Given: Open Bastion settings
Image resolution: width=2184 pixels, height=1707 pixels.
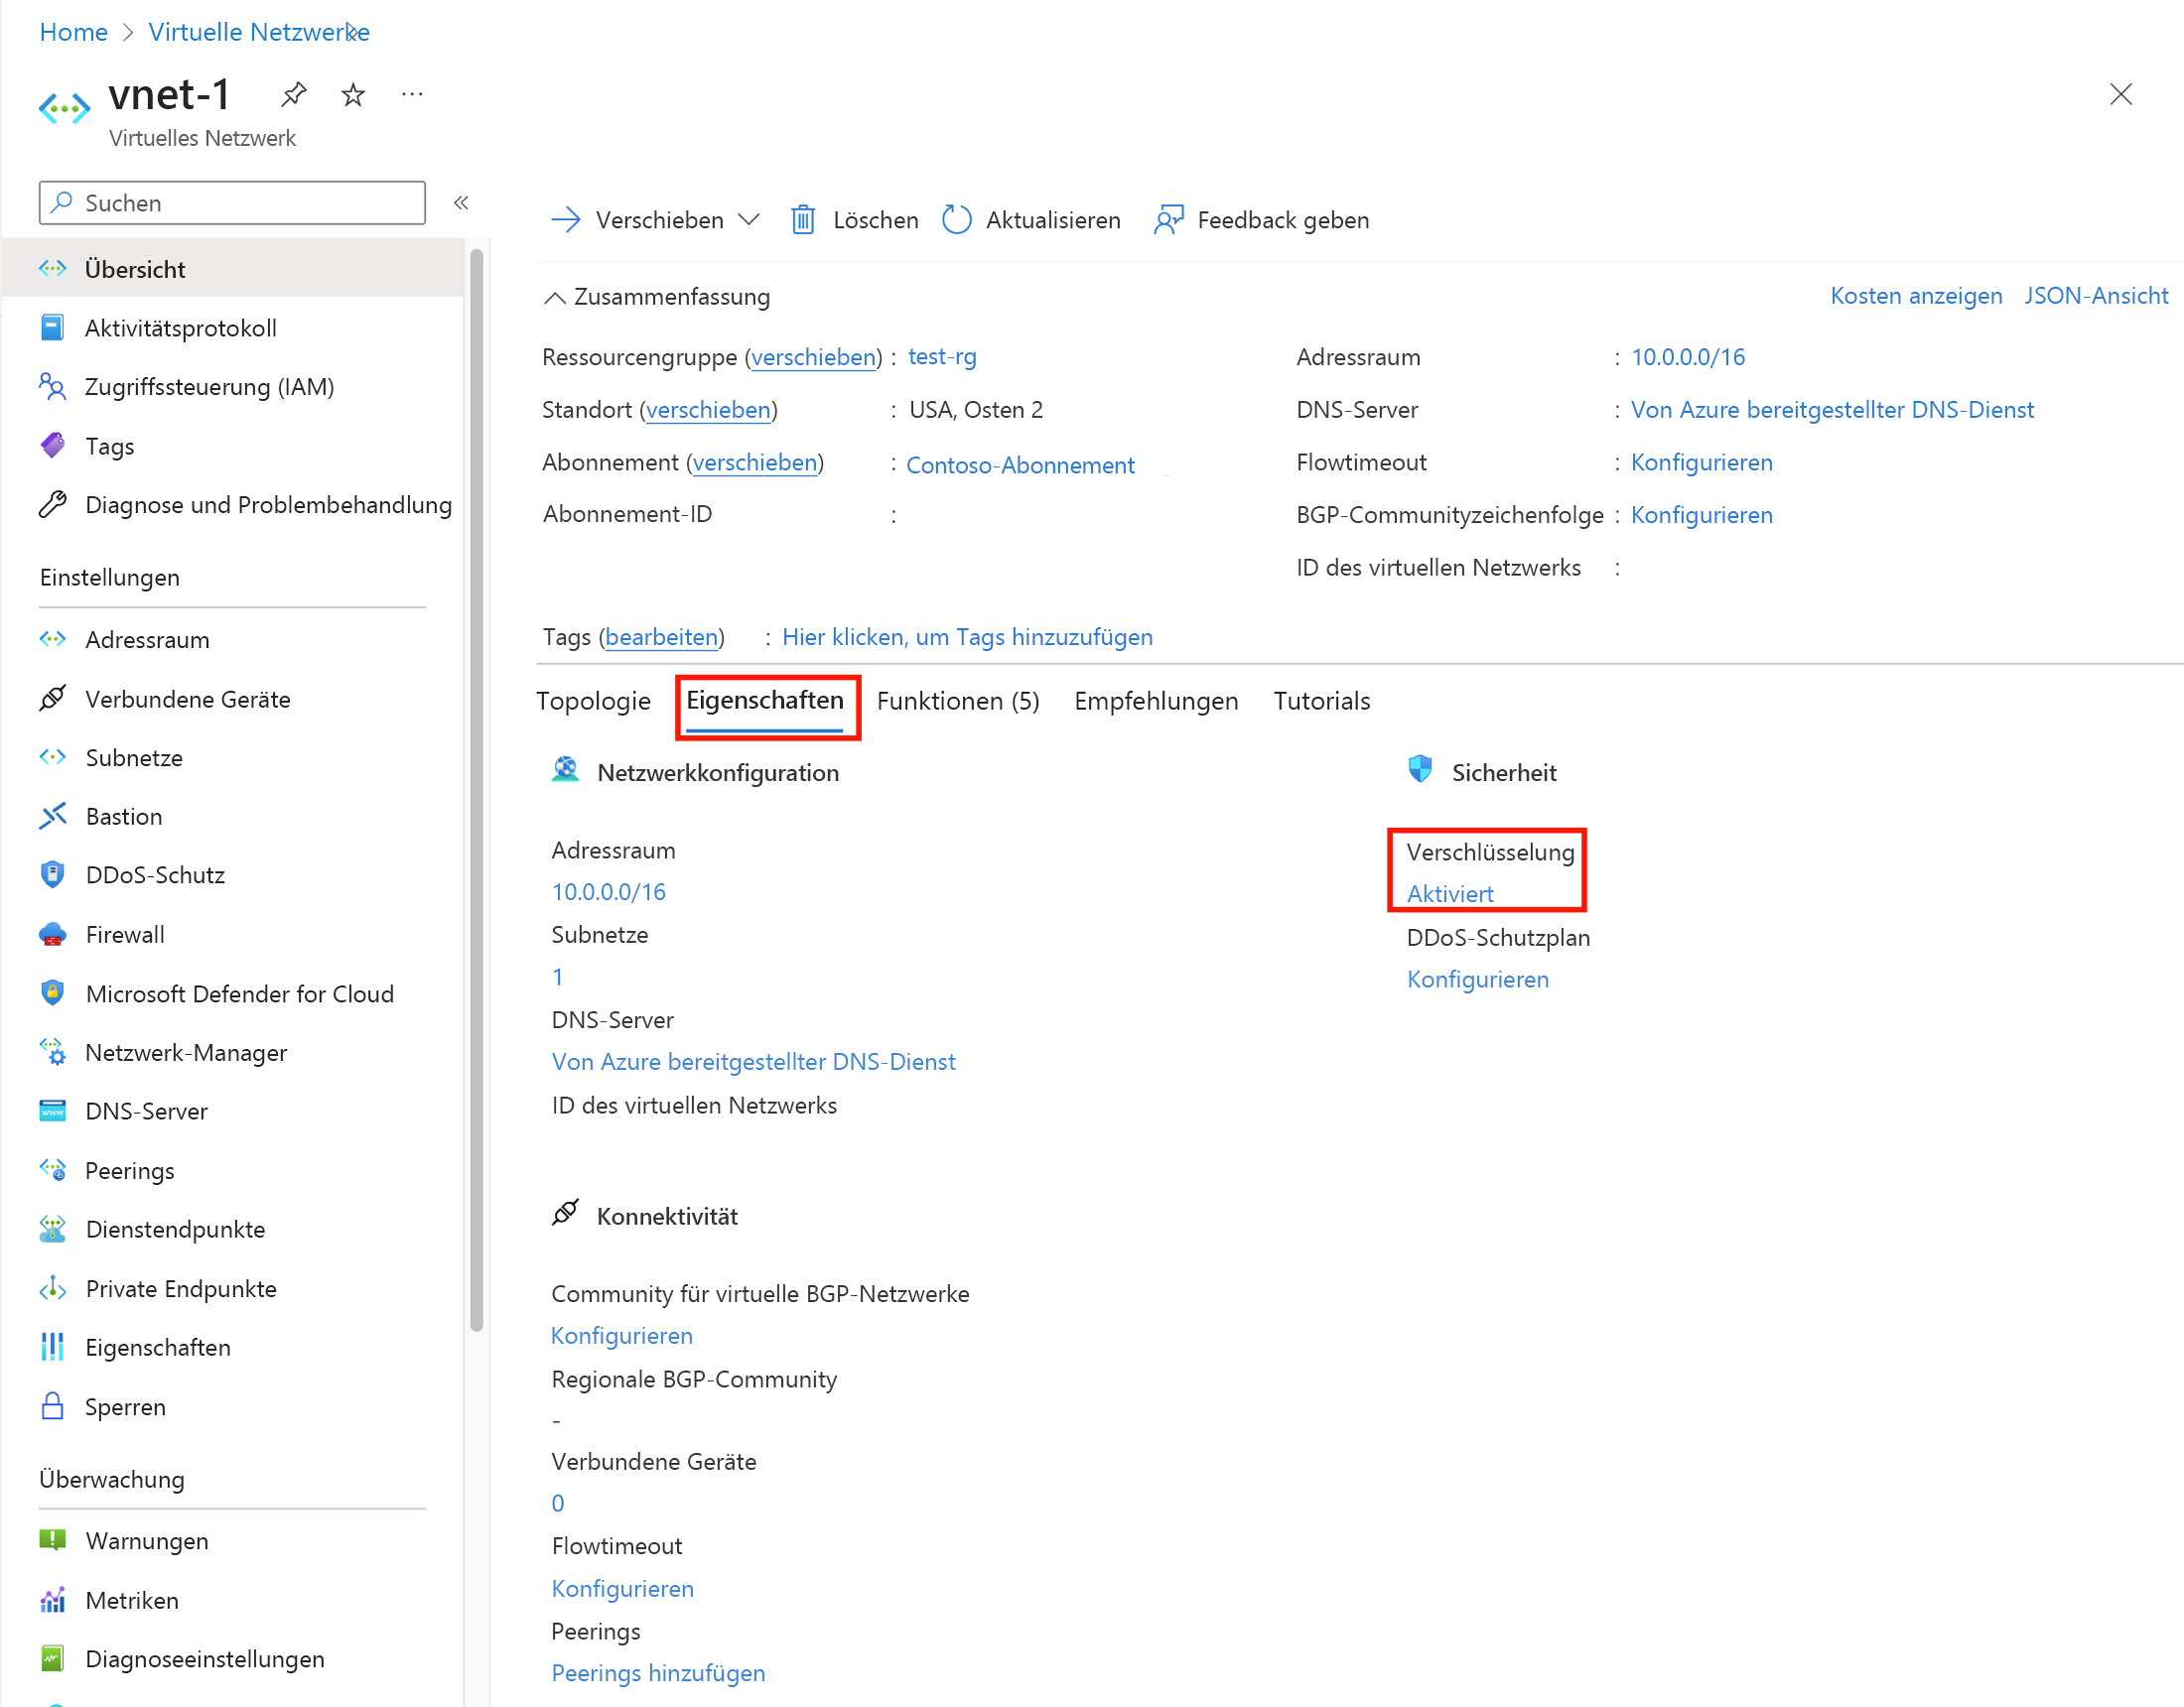Looking at the screenshot, I should pyautogui.click(x=122, y=816).
